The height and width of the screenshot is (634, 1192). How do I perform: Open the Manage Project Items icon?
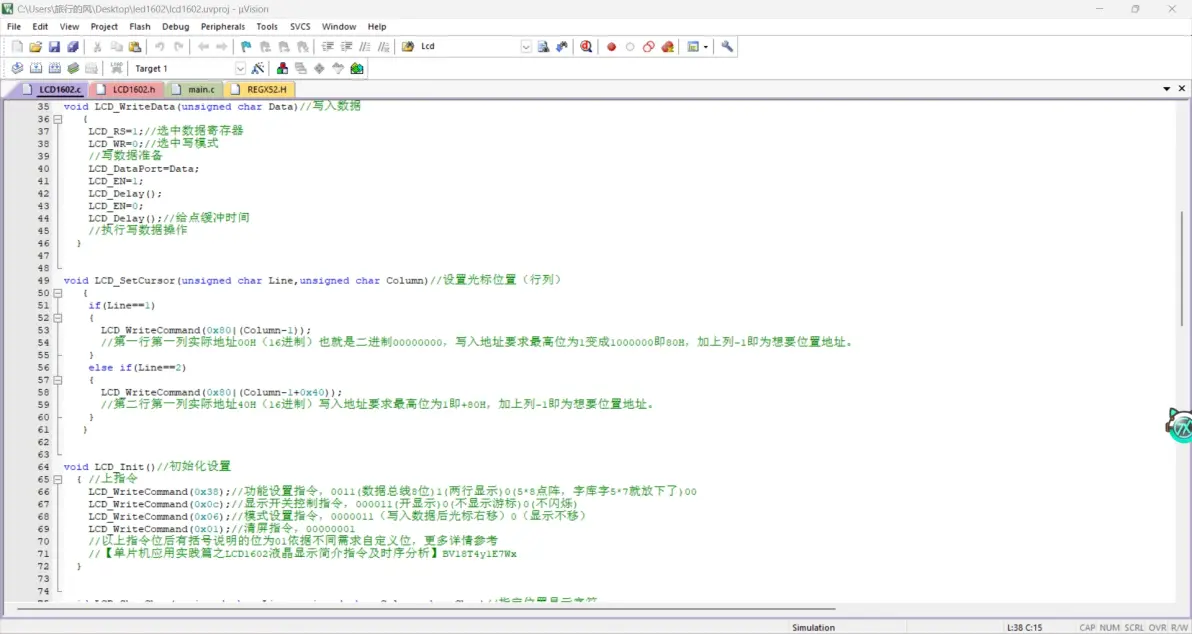(x=282, y=68)
